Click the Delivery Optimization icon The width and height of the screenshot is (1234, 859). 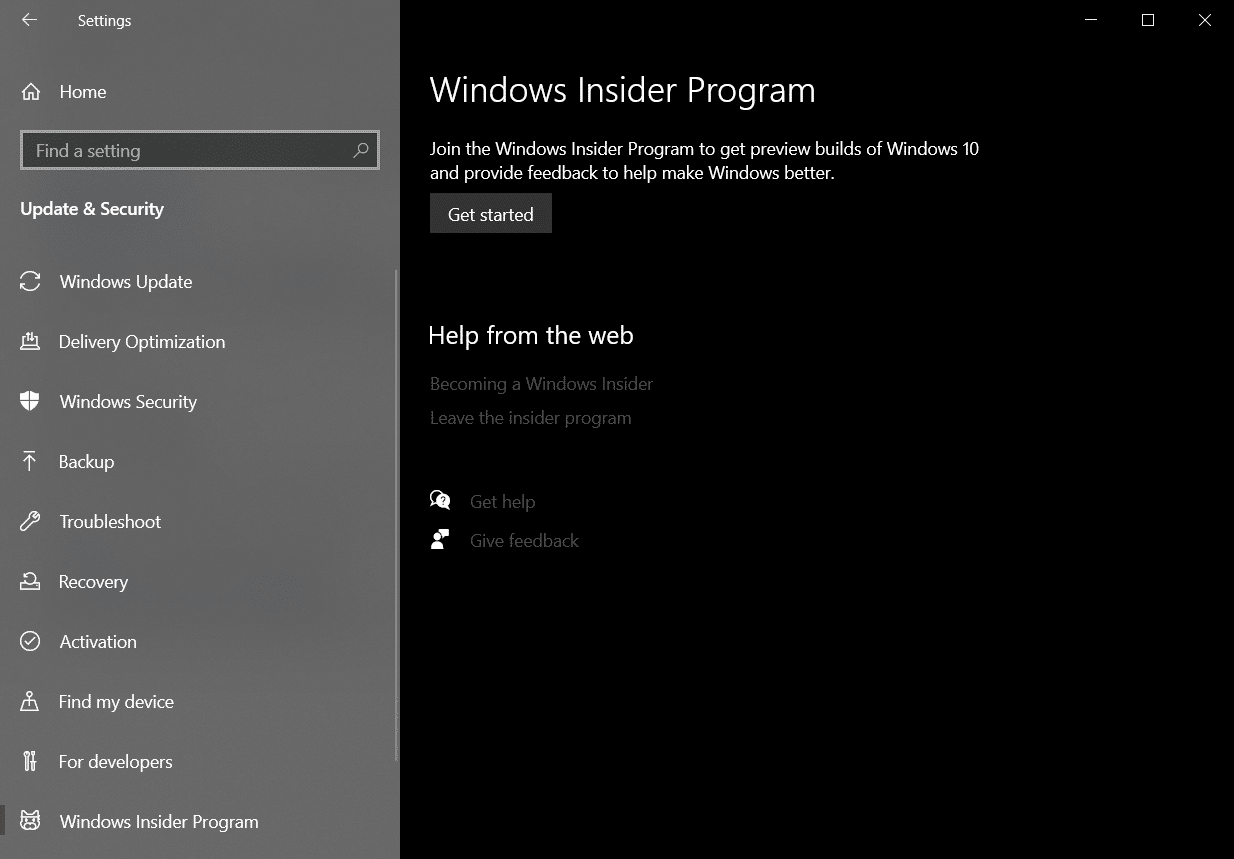tap(30, 342)
